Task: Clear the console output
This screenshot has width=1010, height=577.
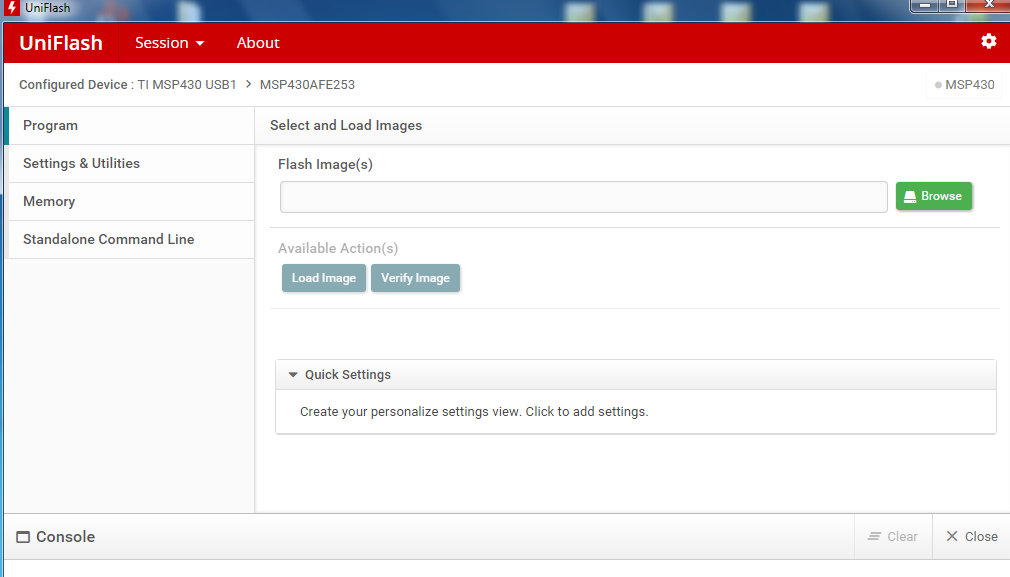Action: click(x=893, y=536)
